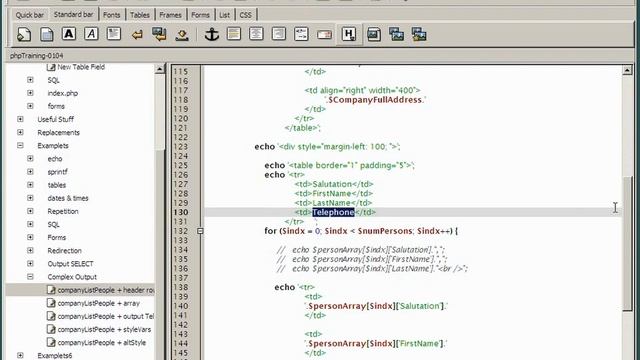Click the tree panel scroll-up arrow
Image resolution: width=640 pixels, height=360 pixels.
(x=160, y=69)
